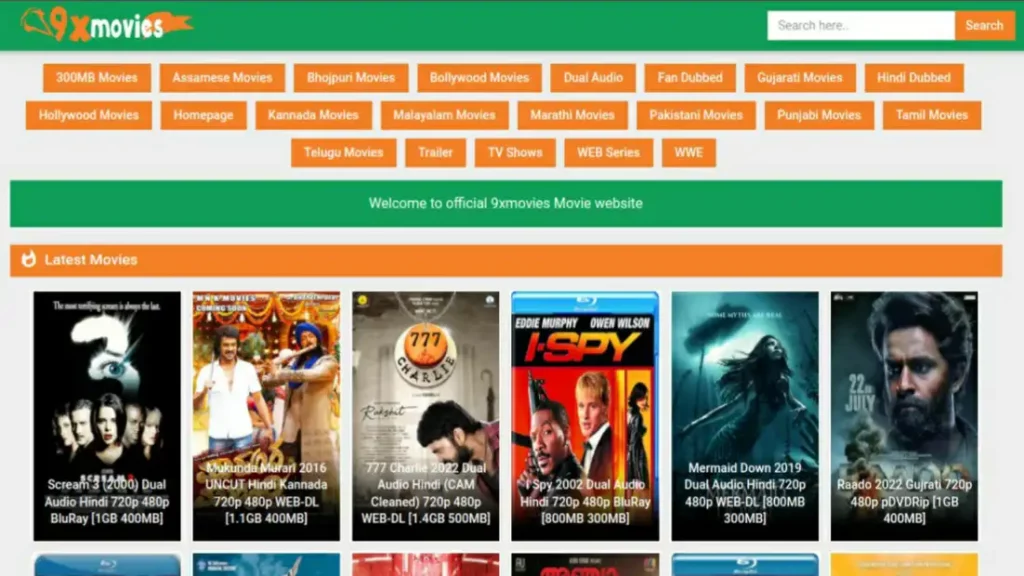Open the Mermaid Down 2019 movie poster

click(x=745, y=416)
